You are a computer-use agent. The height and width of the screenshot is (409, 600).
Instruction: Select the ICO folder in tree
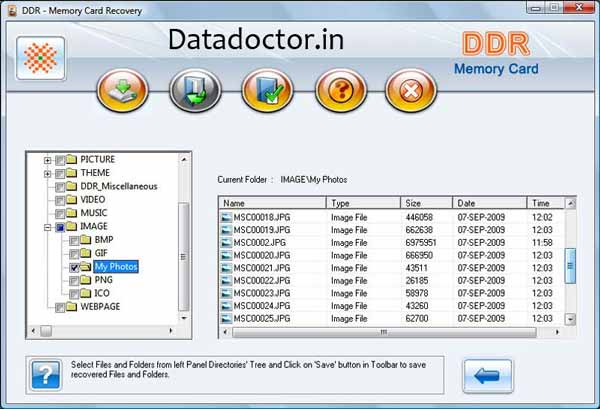102,293
